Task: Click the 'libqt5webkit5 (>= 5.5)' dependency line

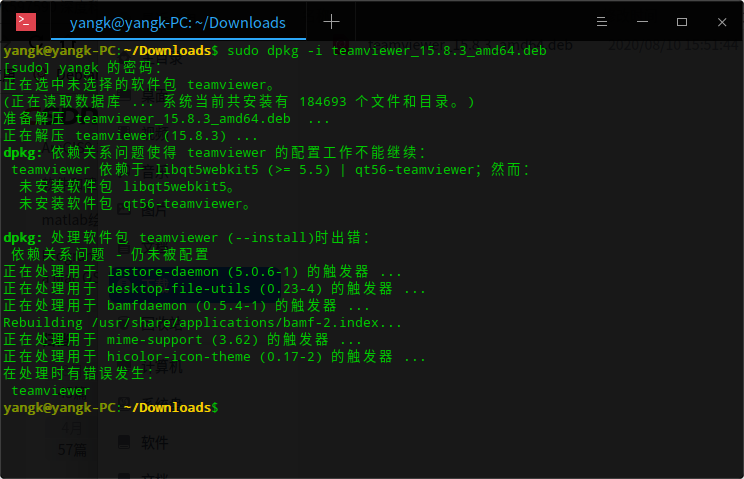Action: pyautogui.click(x=270, y=170)
